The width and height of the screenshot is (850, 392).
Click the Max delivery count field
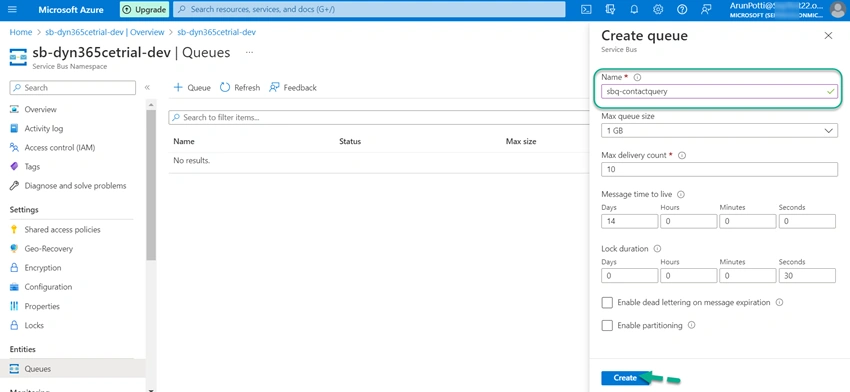(x=719, y=169)
